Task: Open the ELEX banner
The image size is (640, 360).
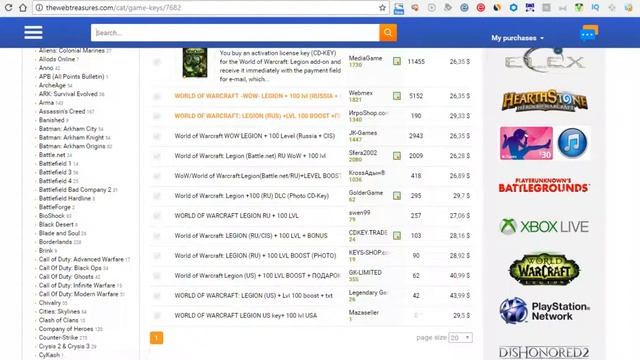Action: [544, 61]
